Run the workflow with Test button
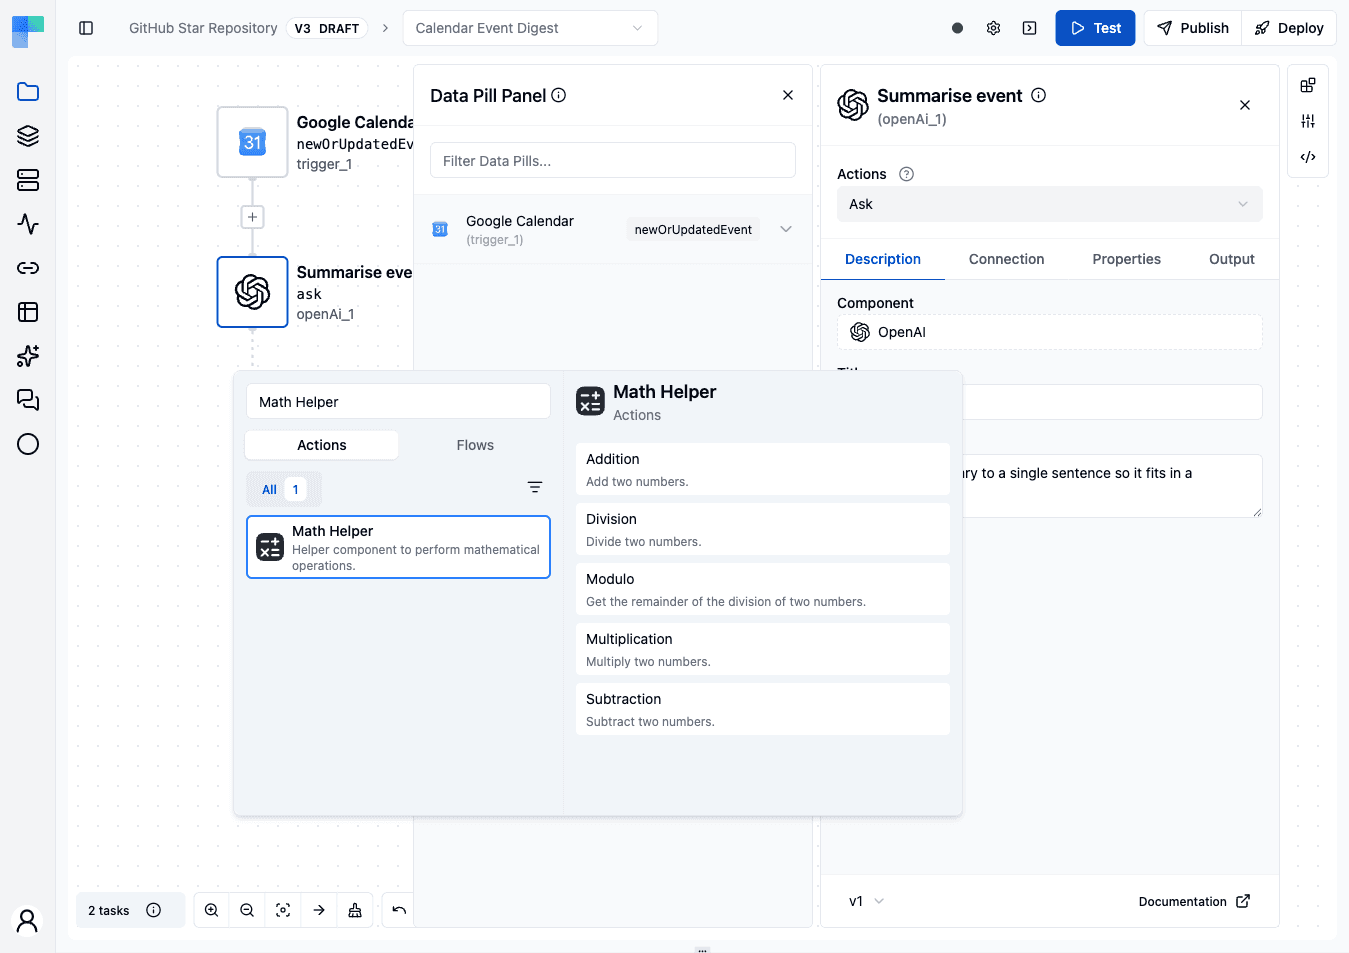 click(1095, 28)
